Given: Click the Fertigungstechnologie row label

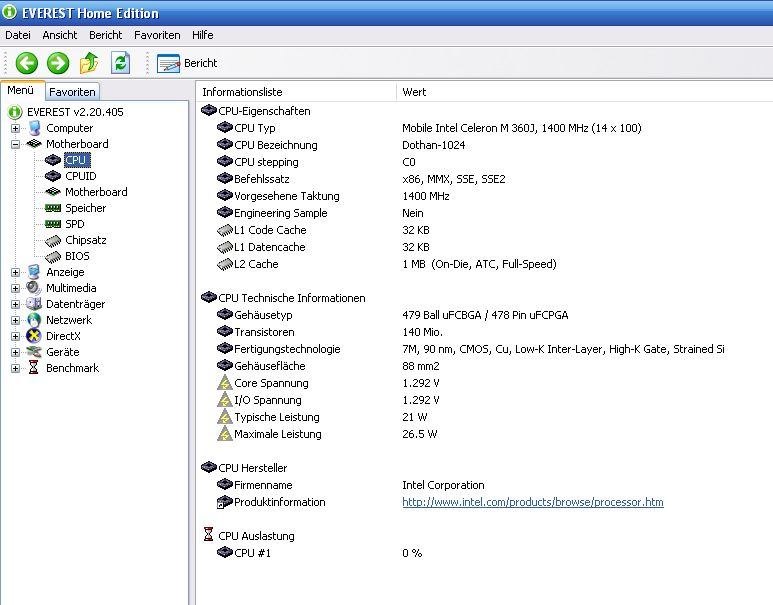Looking at the screenshot, I should (287, 349).
